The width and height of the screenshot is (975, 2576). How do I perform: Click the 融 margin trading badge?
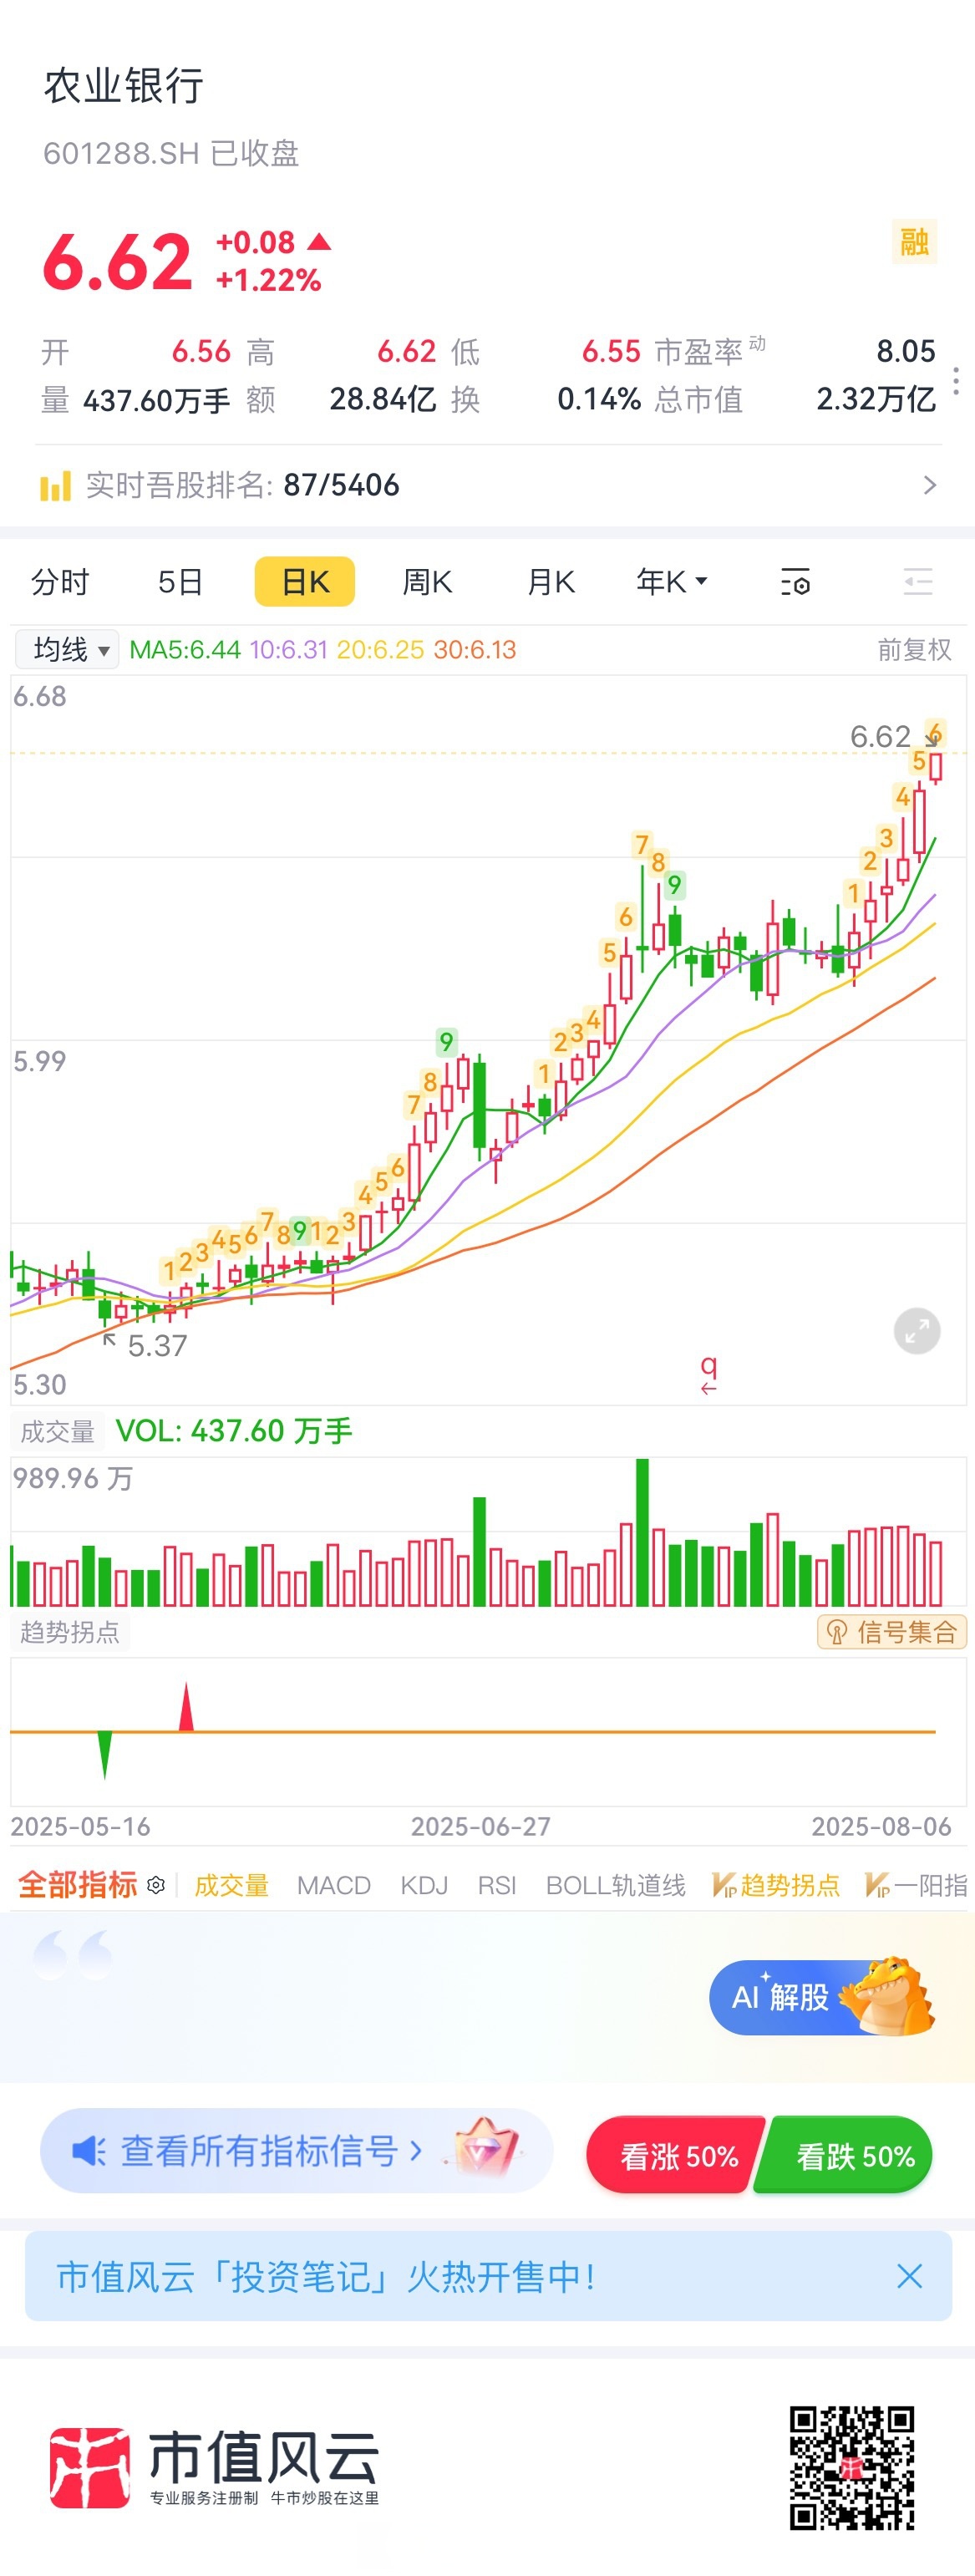click(x=914, y=242)
